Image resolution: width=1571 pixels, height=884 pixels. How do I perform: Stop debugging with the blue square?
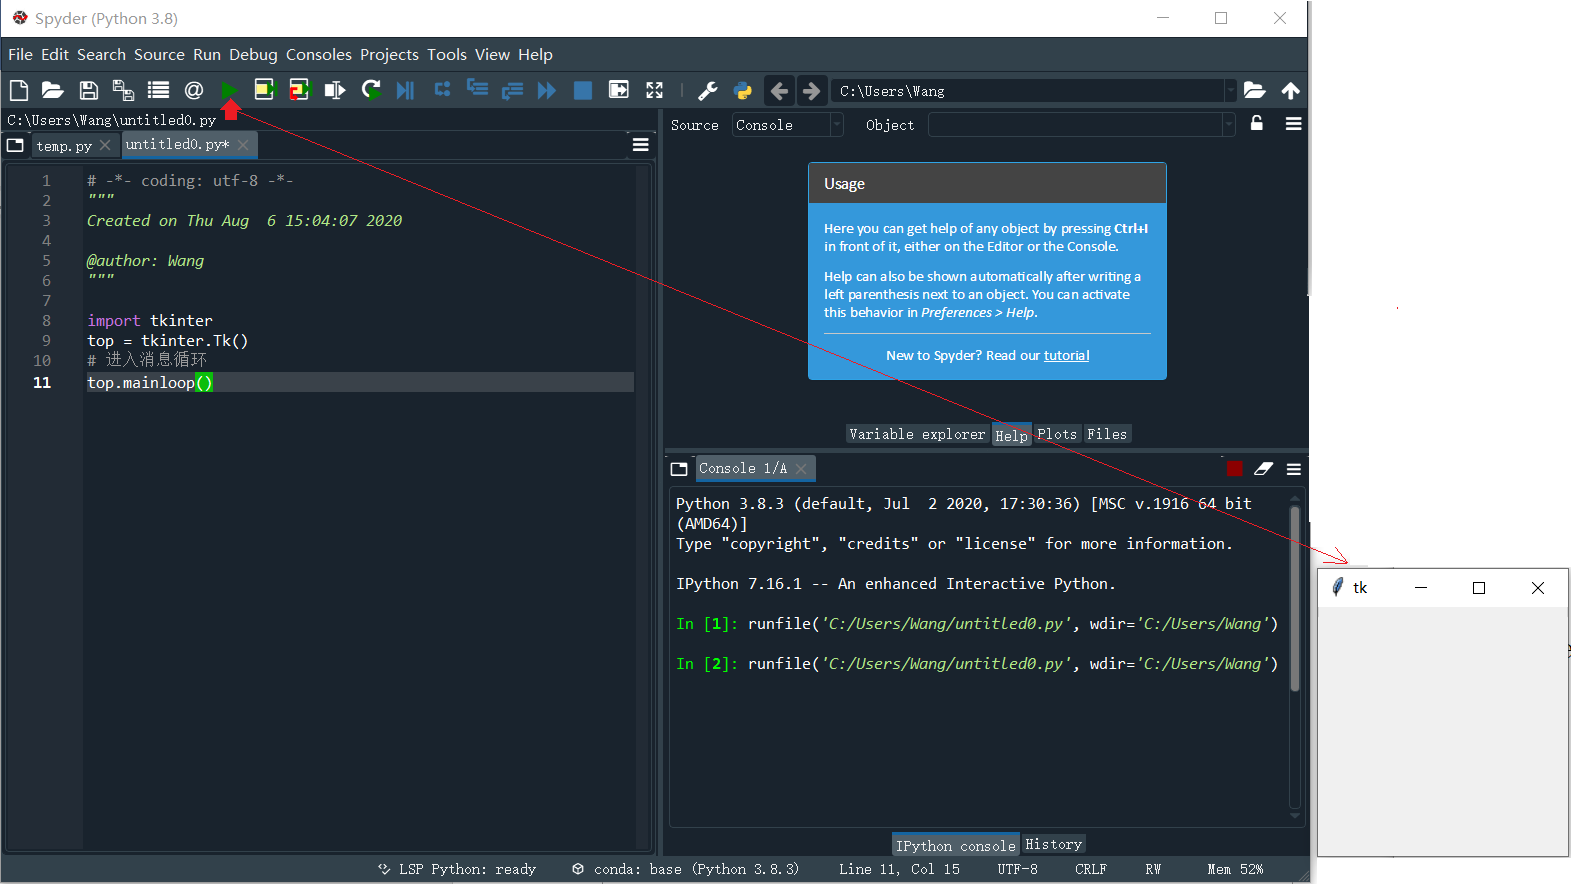point(583,90)
